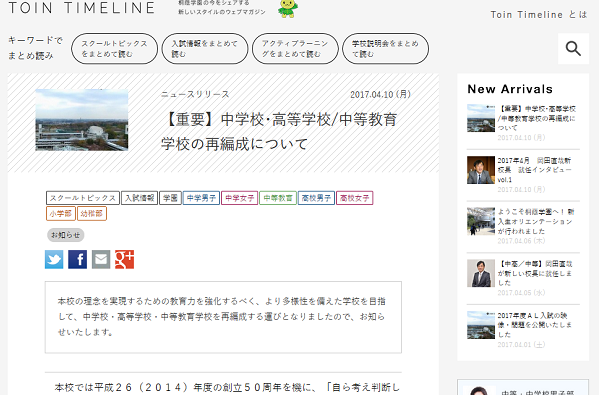The image size is (599, 395).
Task: Share article via Google Plus icon
Action: (x=125, y=259)
